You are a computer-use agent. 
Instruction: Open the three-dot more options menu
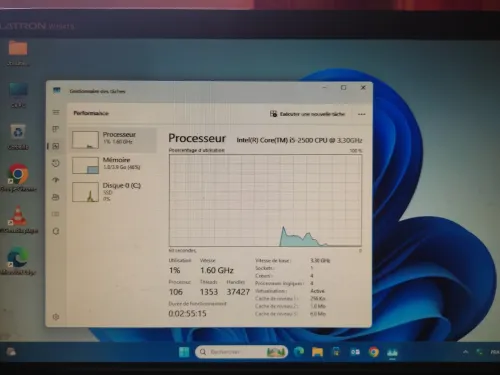[x=362, y=114]
